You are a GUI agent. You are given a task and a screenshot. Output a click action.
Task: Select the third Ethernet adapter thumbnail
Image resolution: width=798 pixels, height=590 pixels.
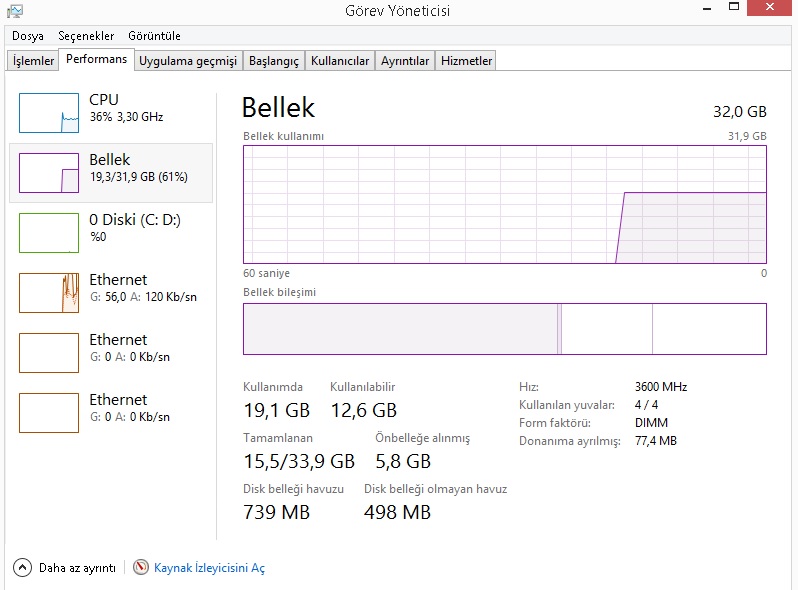[x=49, y=413]
